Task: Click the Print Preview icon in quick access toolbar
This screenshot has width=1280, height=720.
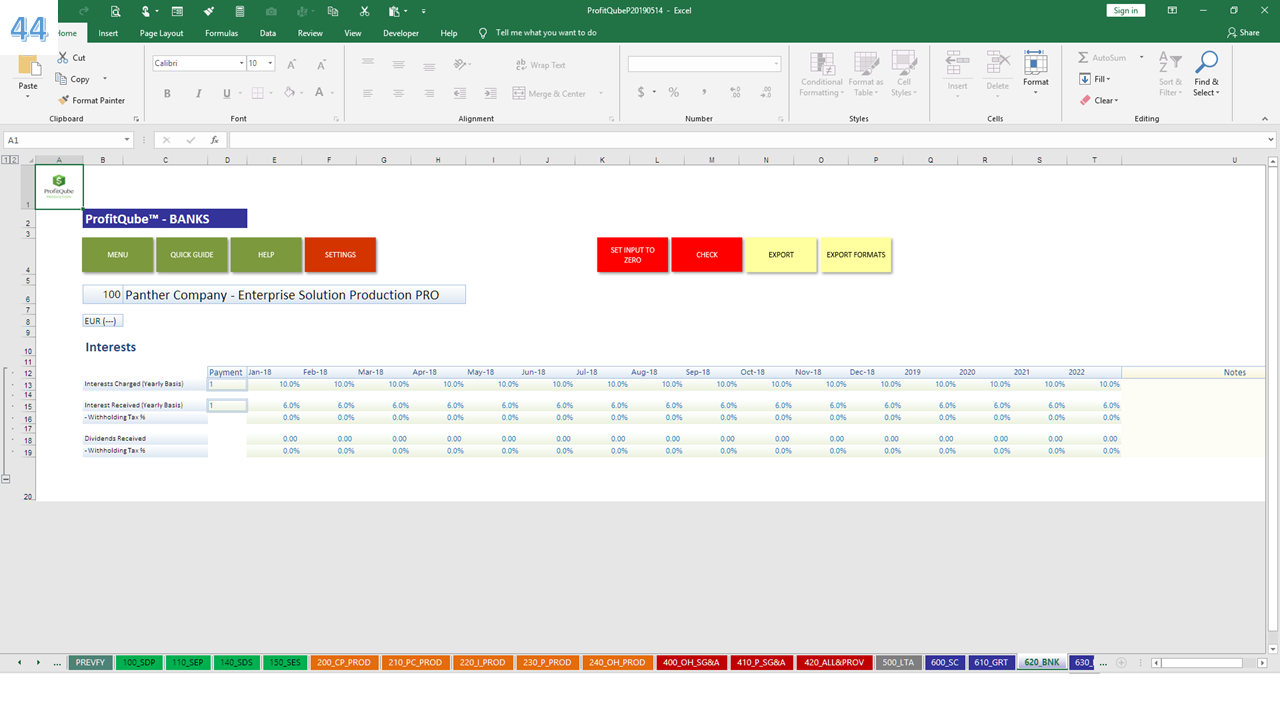Action: click(116, 11)
